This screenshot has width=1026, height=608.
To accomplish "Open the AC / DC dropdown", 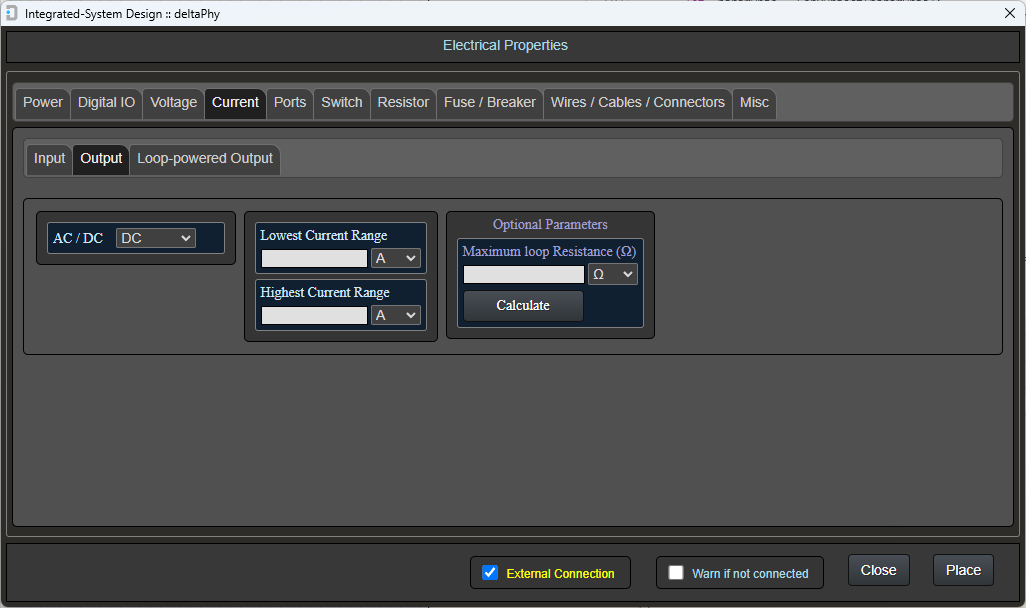I will tap(156, 238).
